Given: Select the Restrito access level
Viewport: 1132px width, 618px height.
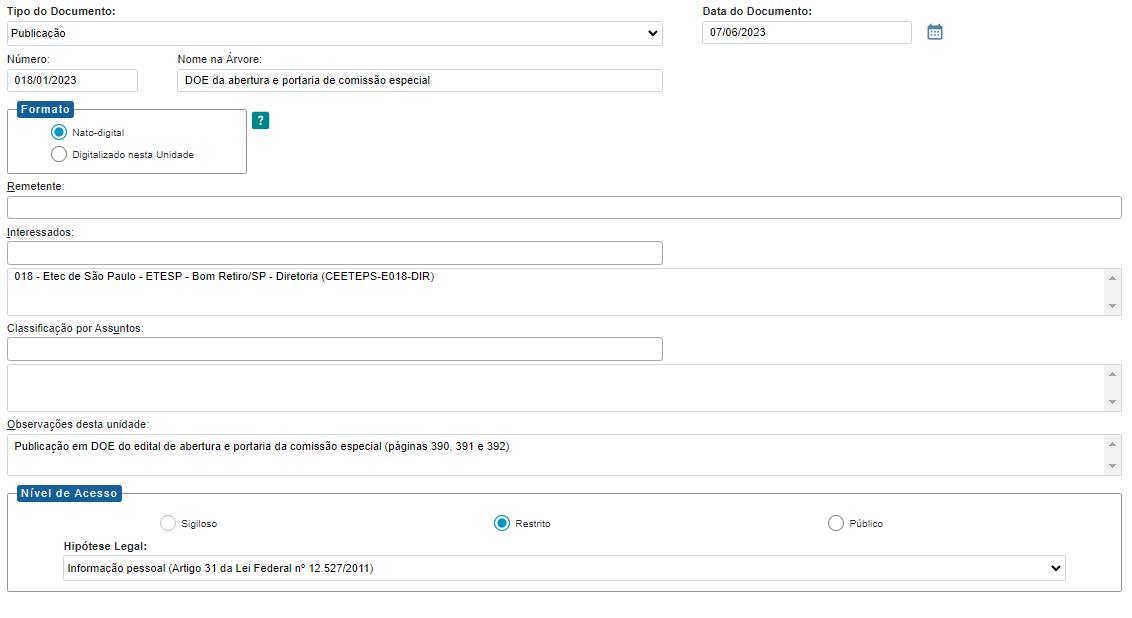Looking at the screenshot, I should click(x=502, y=523).
